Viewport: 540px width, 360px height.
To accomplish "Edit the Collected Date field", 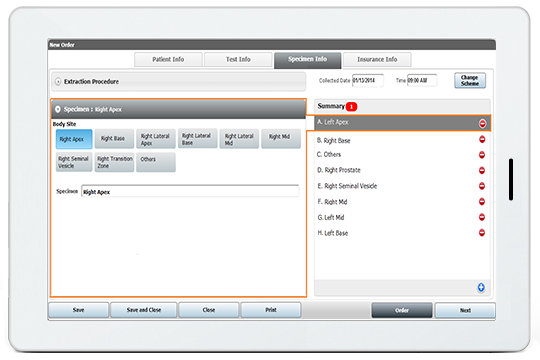I will (367, 80).
